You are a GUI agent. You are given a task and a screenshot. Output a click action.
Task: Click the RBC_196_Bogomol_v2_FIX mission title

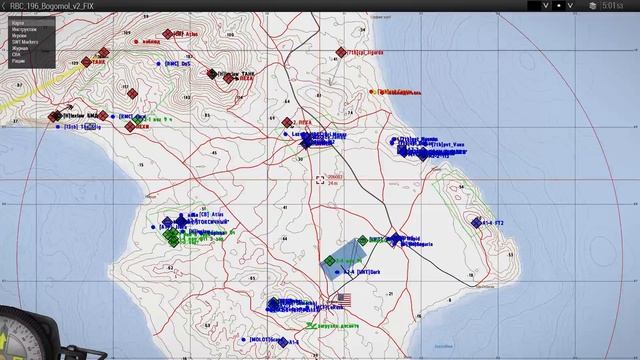click(51, 6)
